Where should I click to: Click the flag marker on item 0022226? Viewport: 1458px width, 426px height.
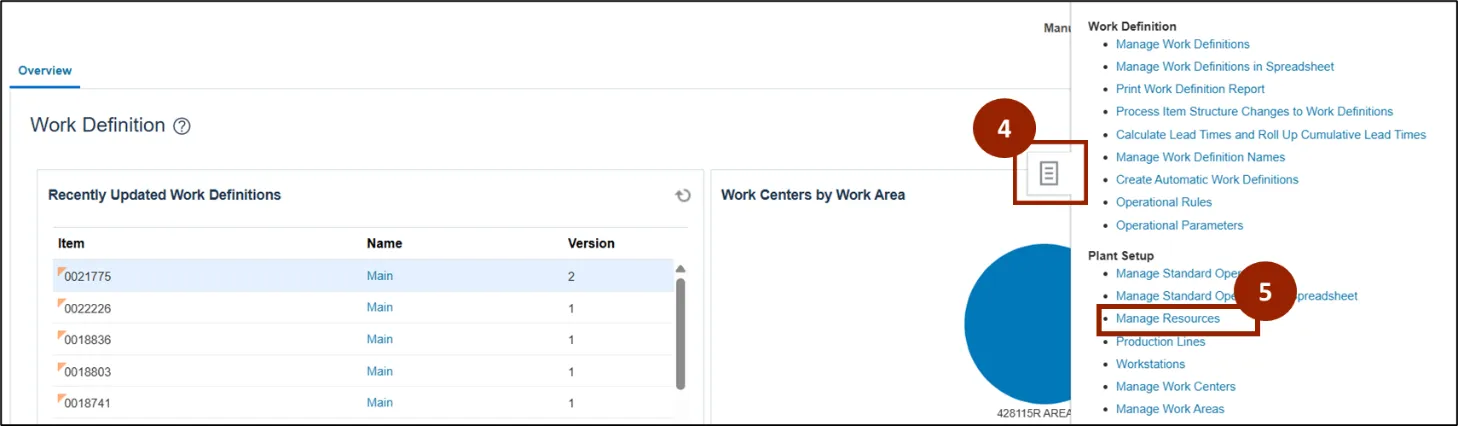60,303
